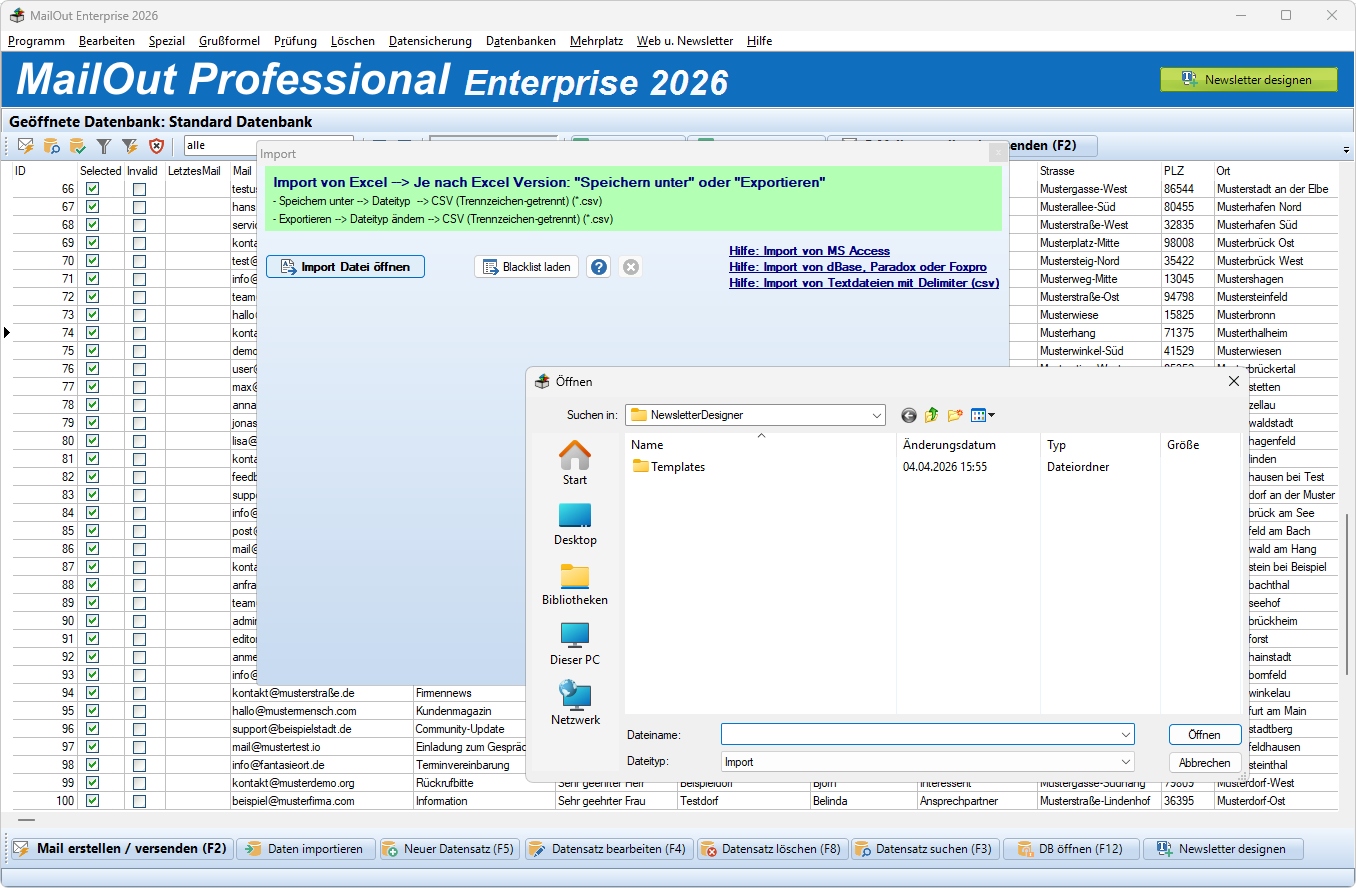The image size is (1356, 888).
Task: Click the database search icon in the main toolbar
Action: pos(52,146)
